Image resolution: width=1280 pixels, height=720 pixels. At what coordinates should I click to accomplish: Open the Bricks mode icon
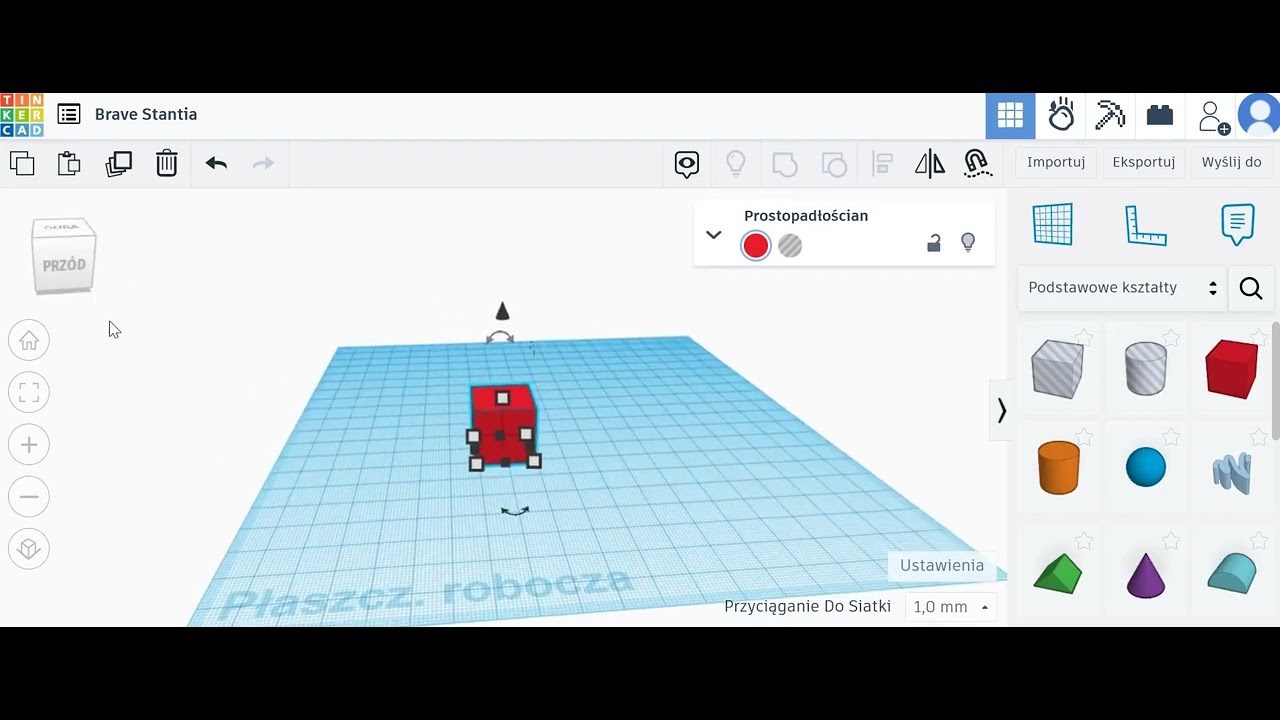[x=1160, y=115]
